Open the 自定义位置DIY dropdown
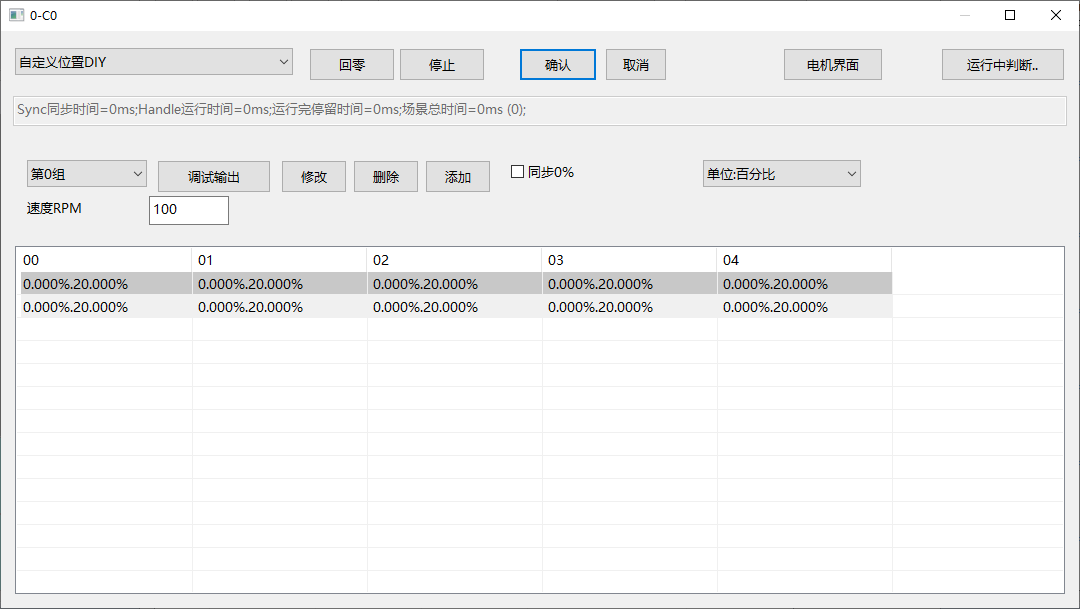This screenshot has width=1080, height=609. click(x=154, y=62)
